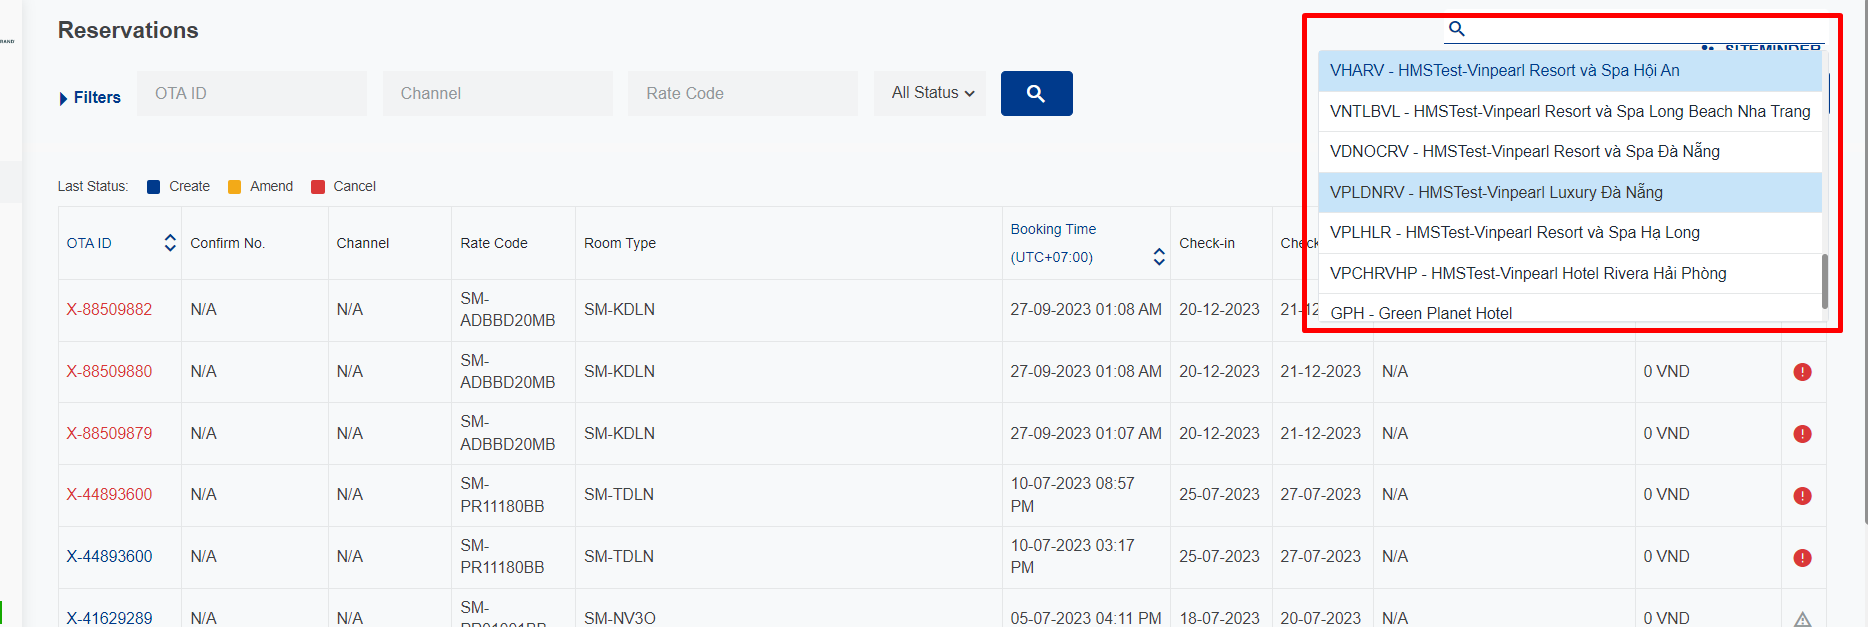
Task: Sort by Booking Time arrows
Action: point(1158,257)
